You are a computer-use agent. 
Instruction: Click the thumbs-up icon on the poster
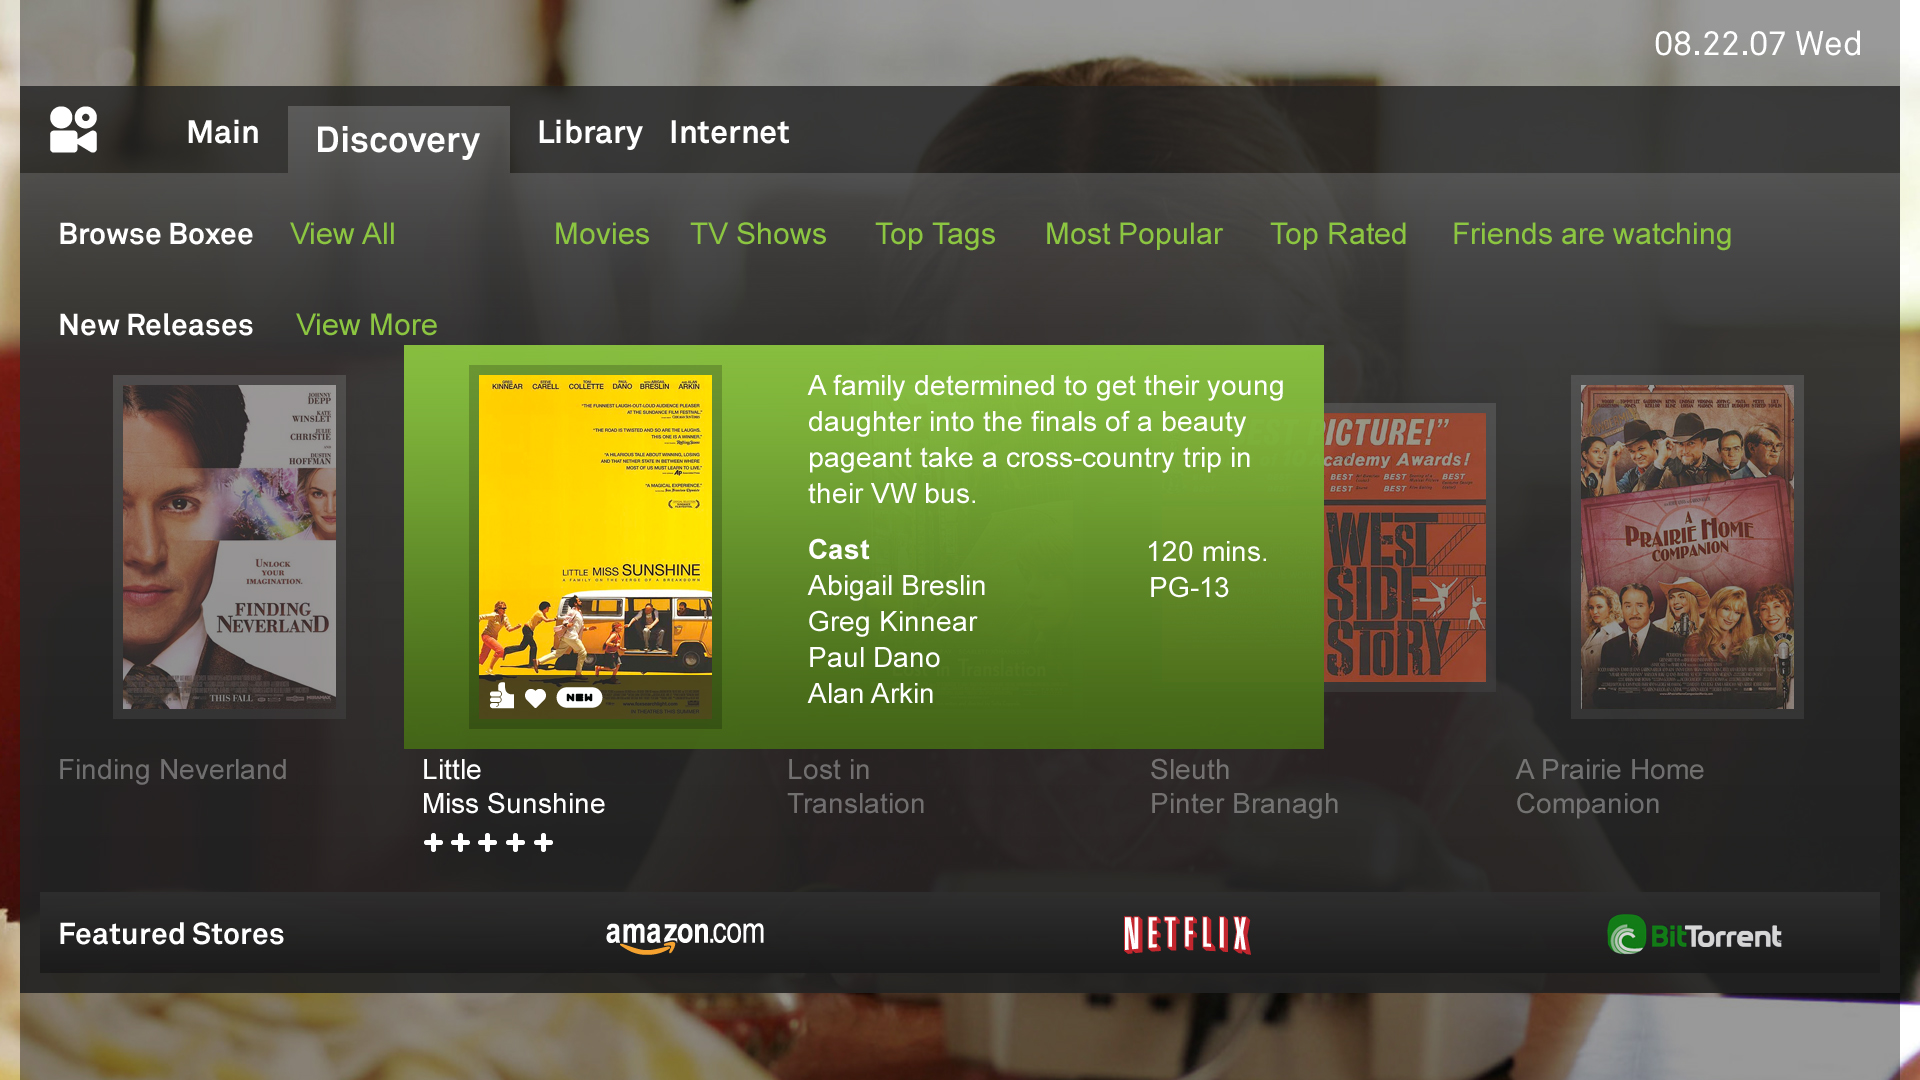click(x=502, y=696)
